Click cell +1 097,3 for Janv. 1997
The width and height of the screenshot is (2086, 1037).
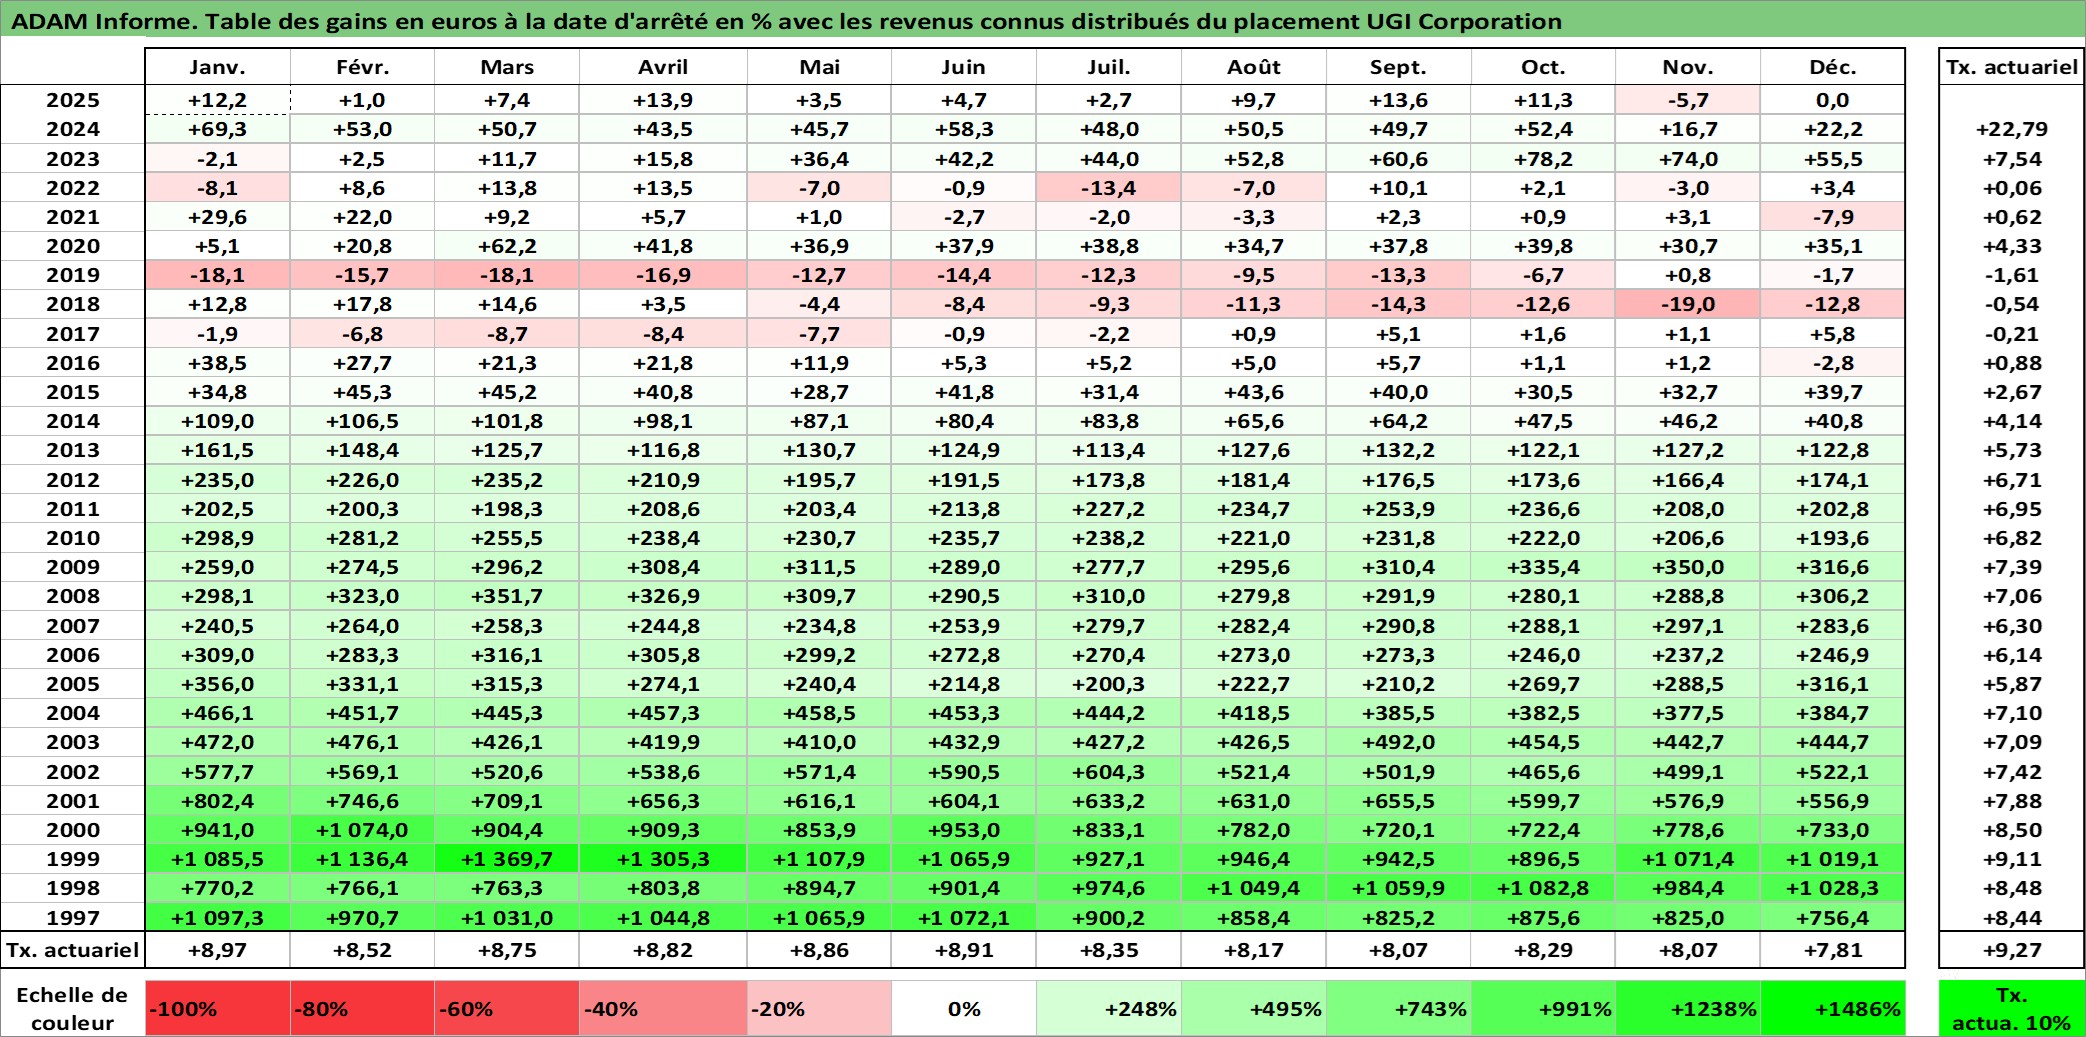(218, 917)
